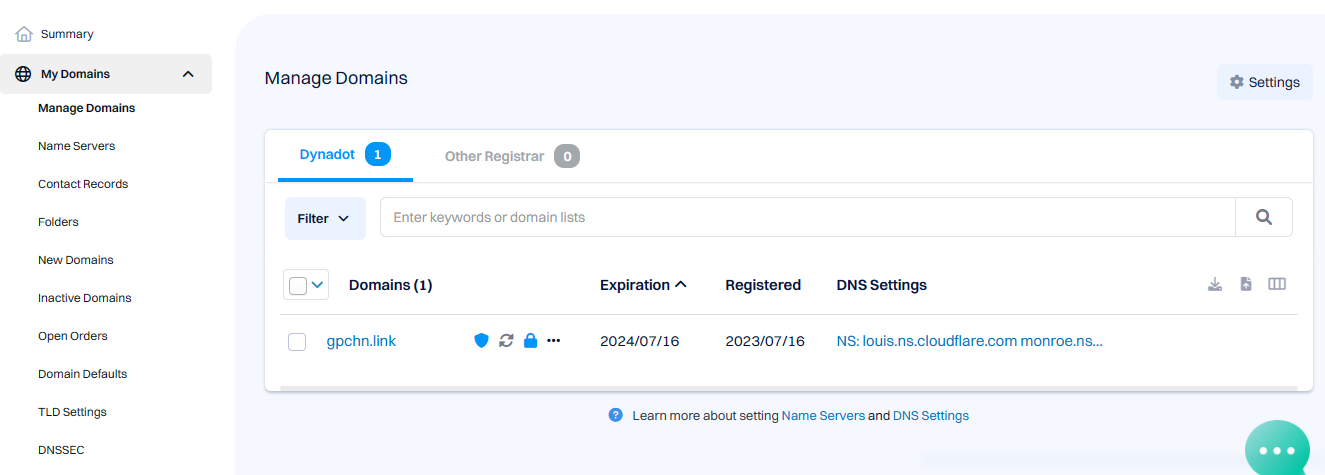The width and height of the screenshot is (1325, 475).
Task: Collapse the My Domains sidebar section
Action: pos(188,74)
